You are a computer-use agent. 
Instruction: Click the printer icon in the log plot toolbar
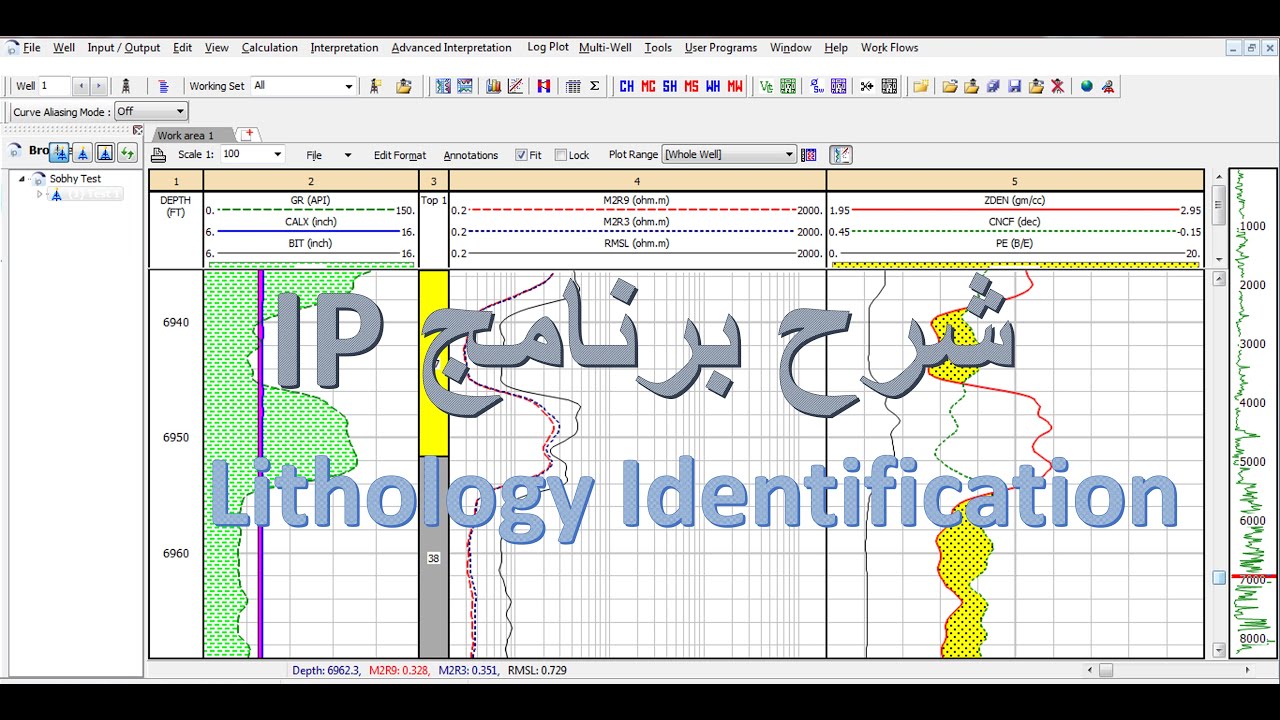(x=158, y=155)
